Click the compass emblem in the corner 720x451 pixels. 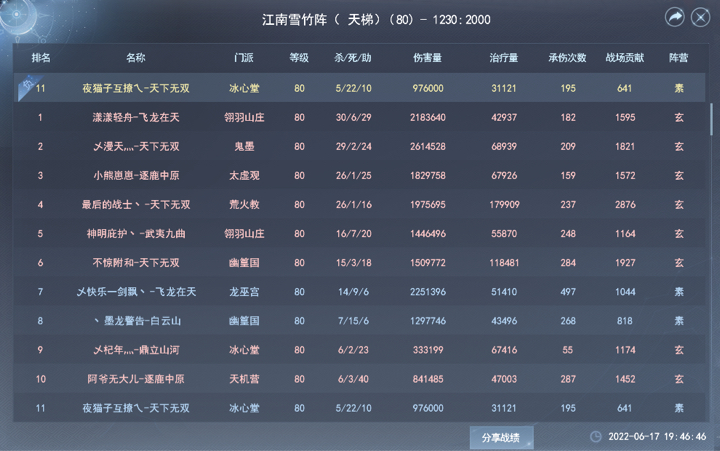[x=17, y=15]
